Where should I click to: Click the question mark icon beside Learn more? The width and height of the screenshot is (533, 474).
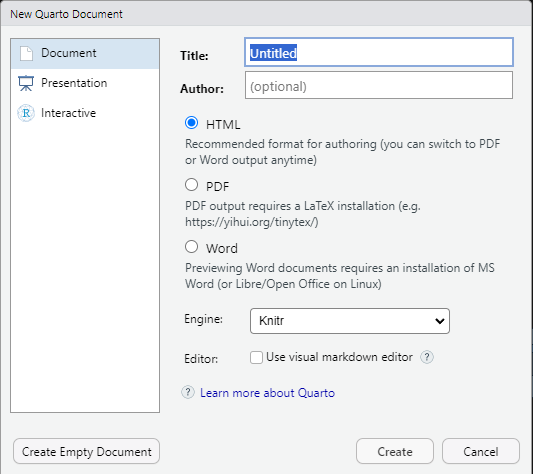188,392
